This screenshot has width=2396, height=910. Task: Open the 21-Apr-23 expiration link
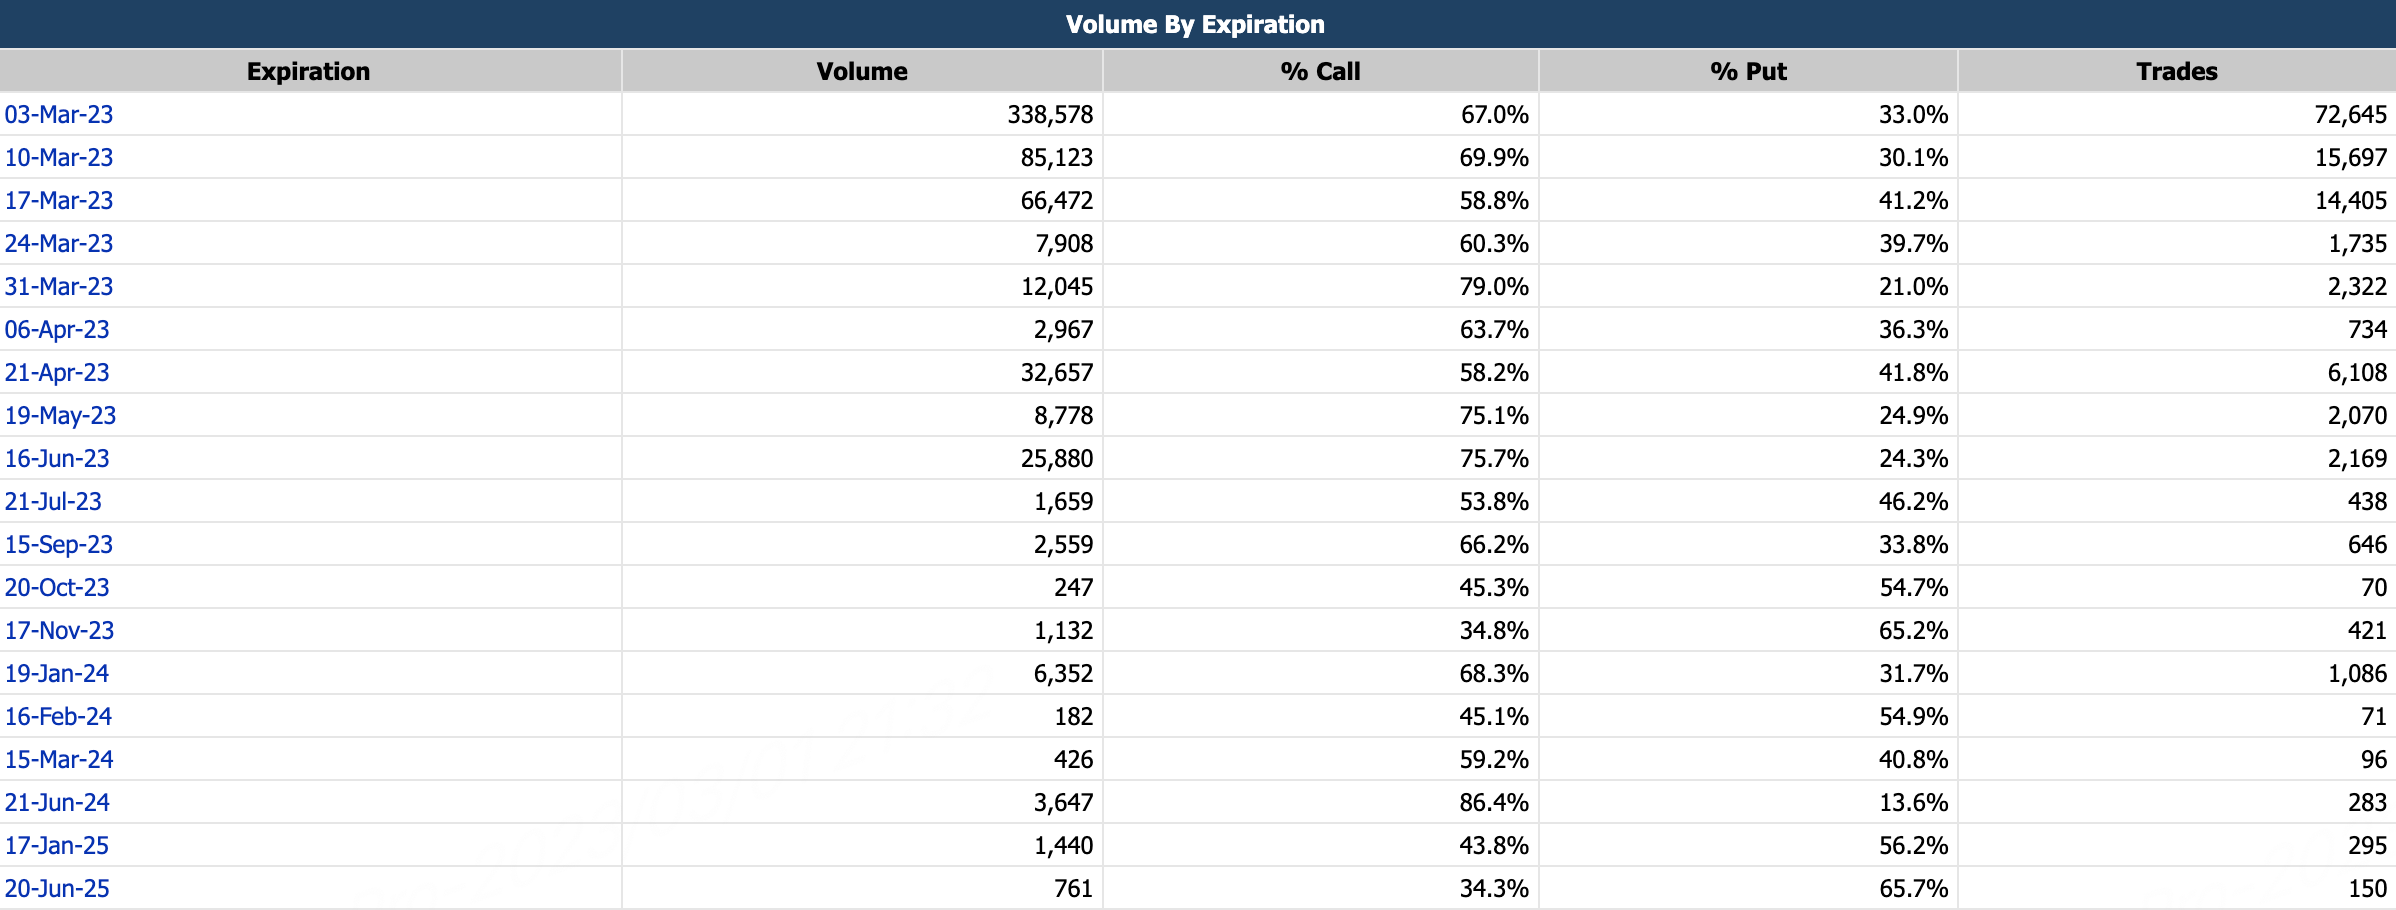pyautogui.click(x=57, y=373)
